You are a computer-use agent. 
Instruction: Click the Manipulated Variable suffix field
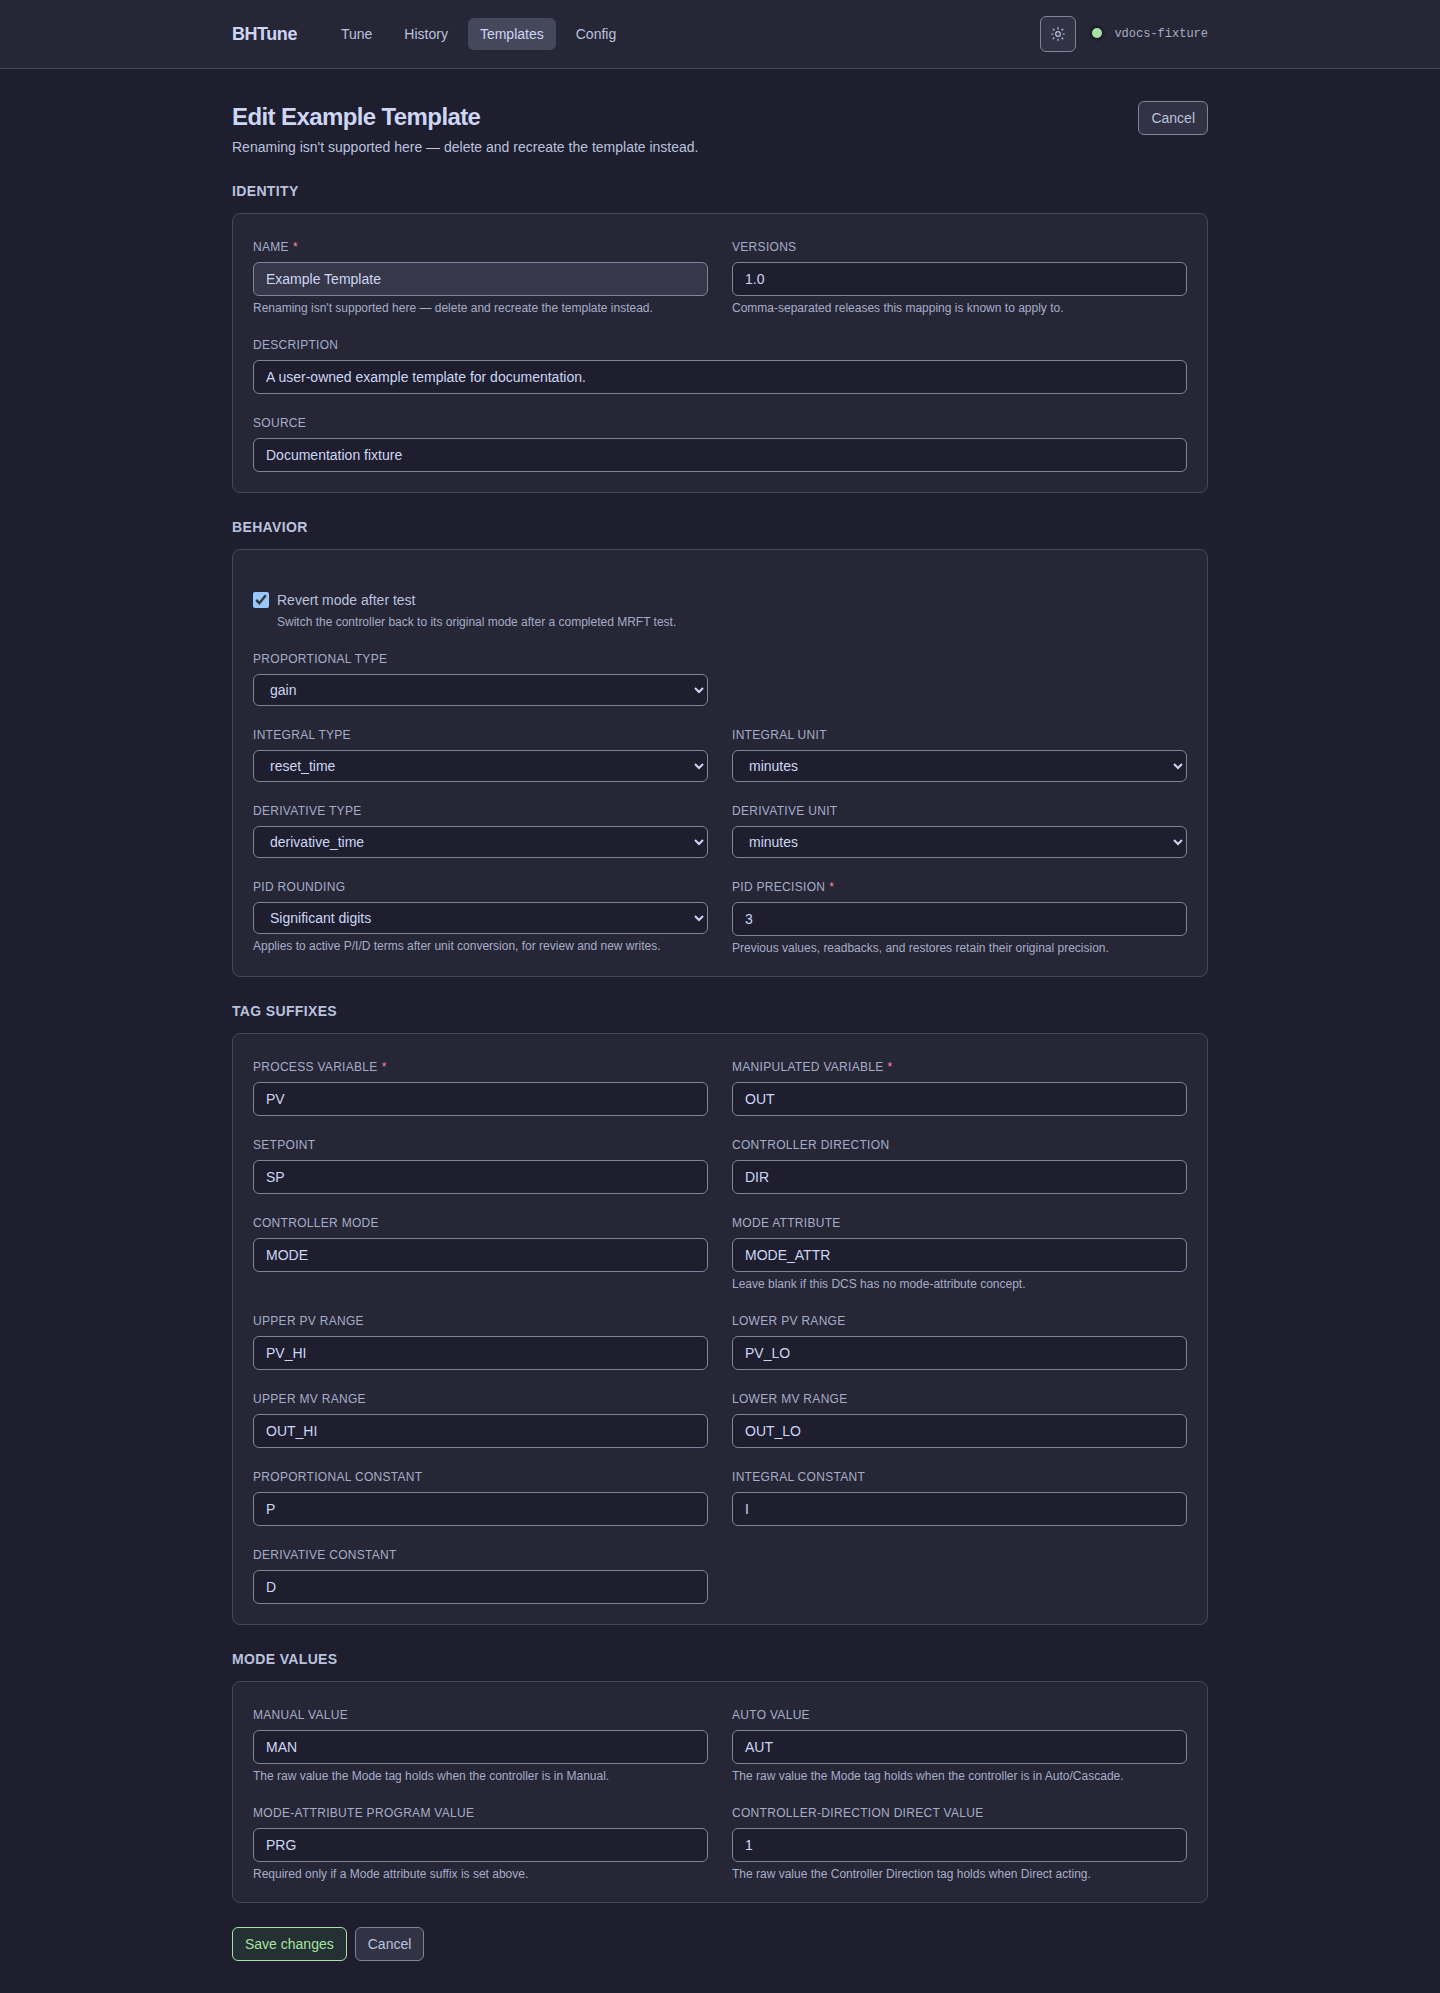(959, 1099)
